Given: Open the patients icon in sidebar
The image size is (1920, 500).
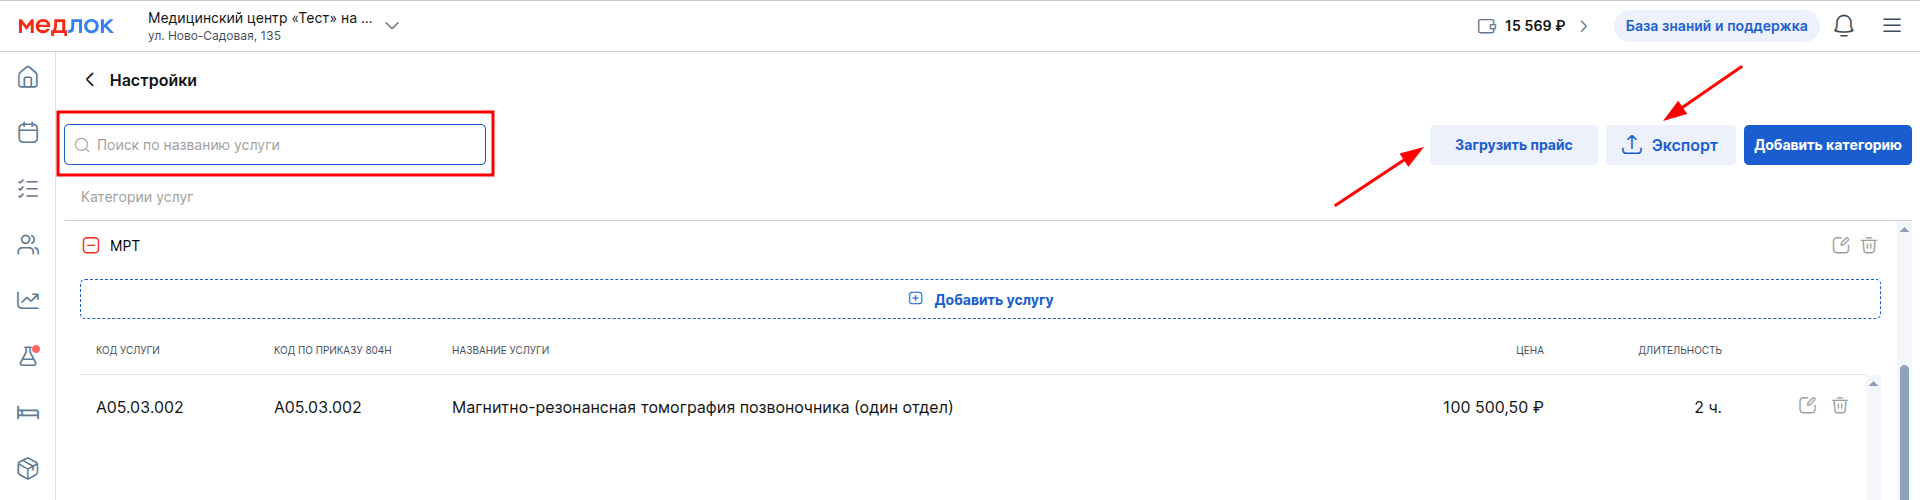Looking at the screenshot, I should coord(28,245).
